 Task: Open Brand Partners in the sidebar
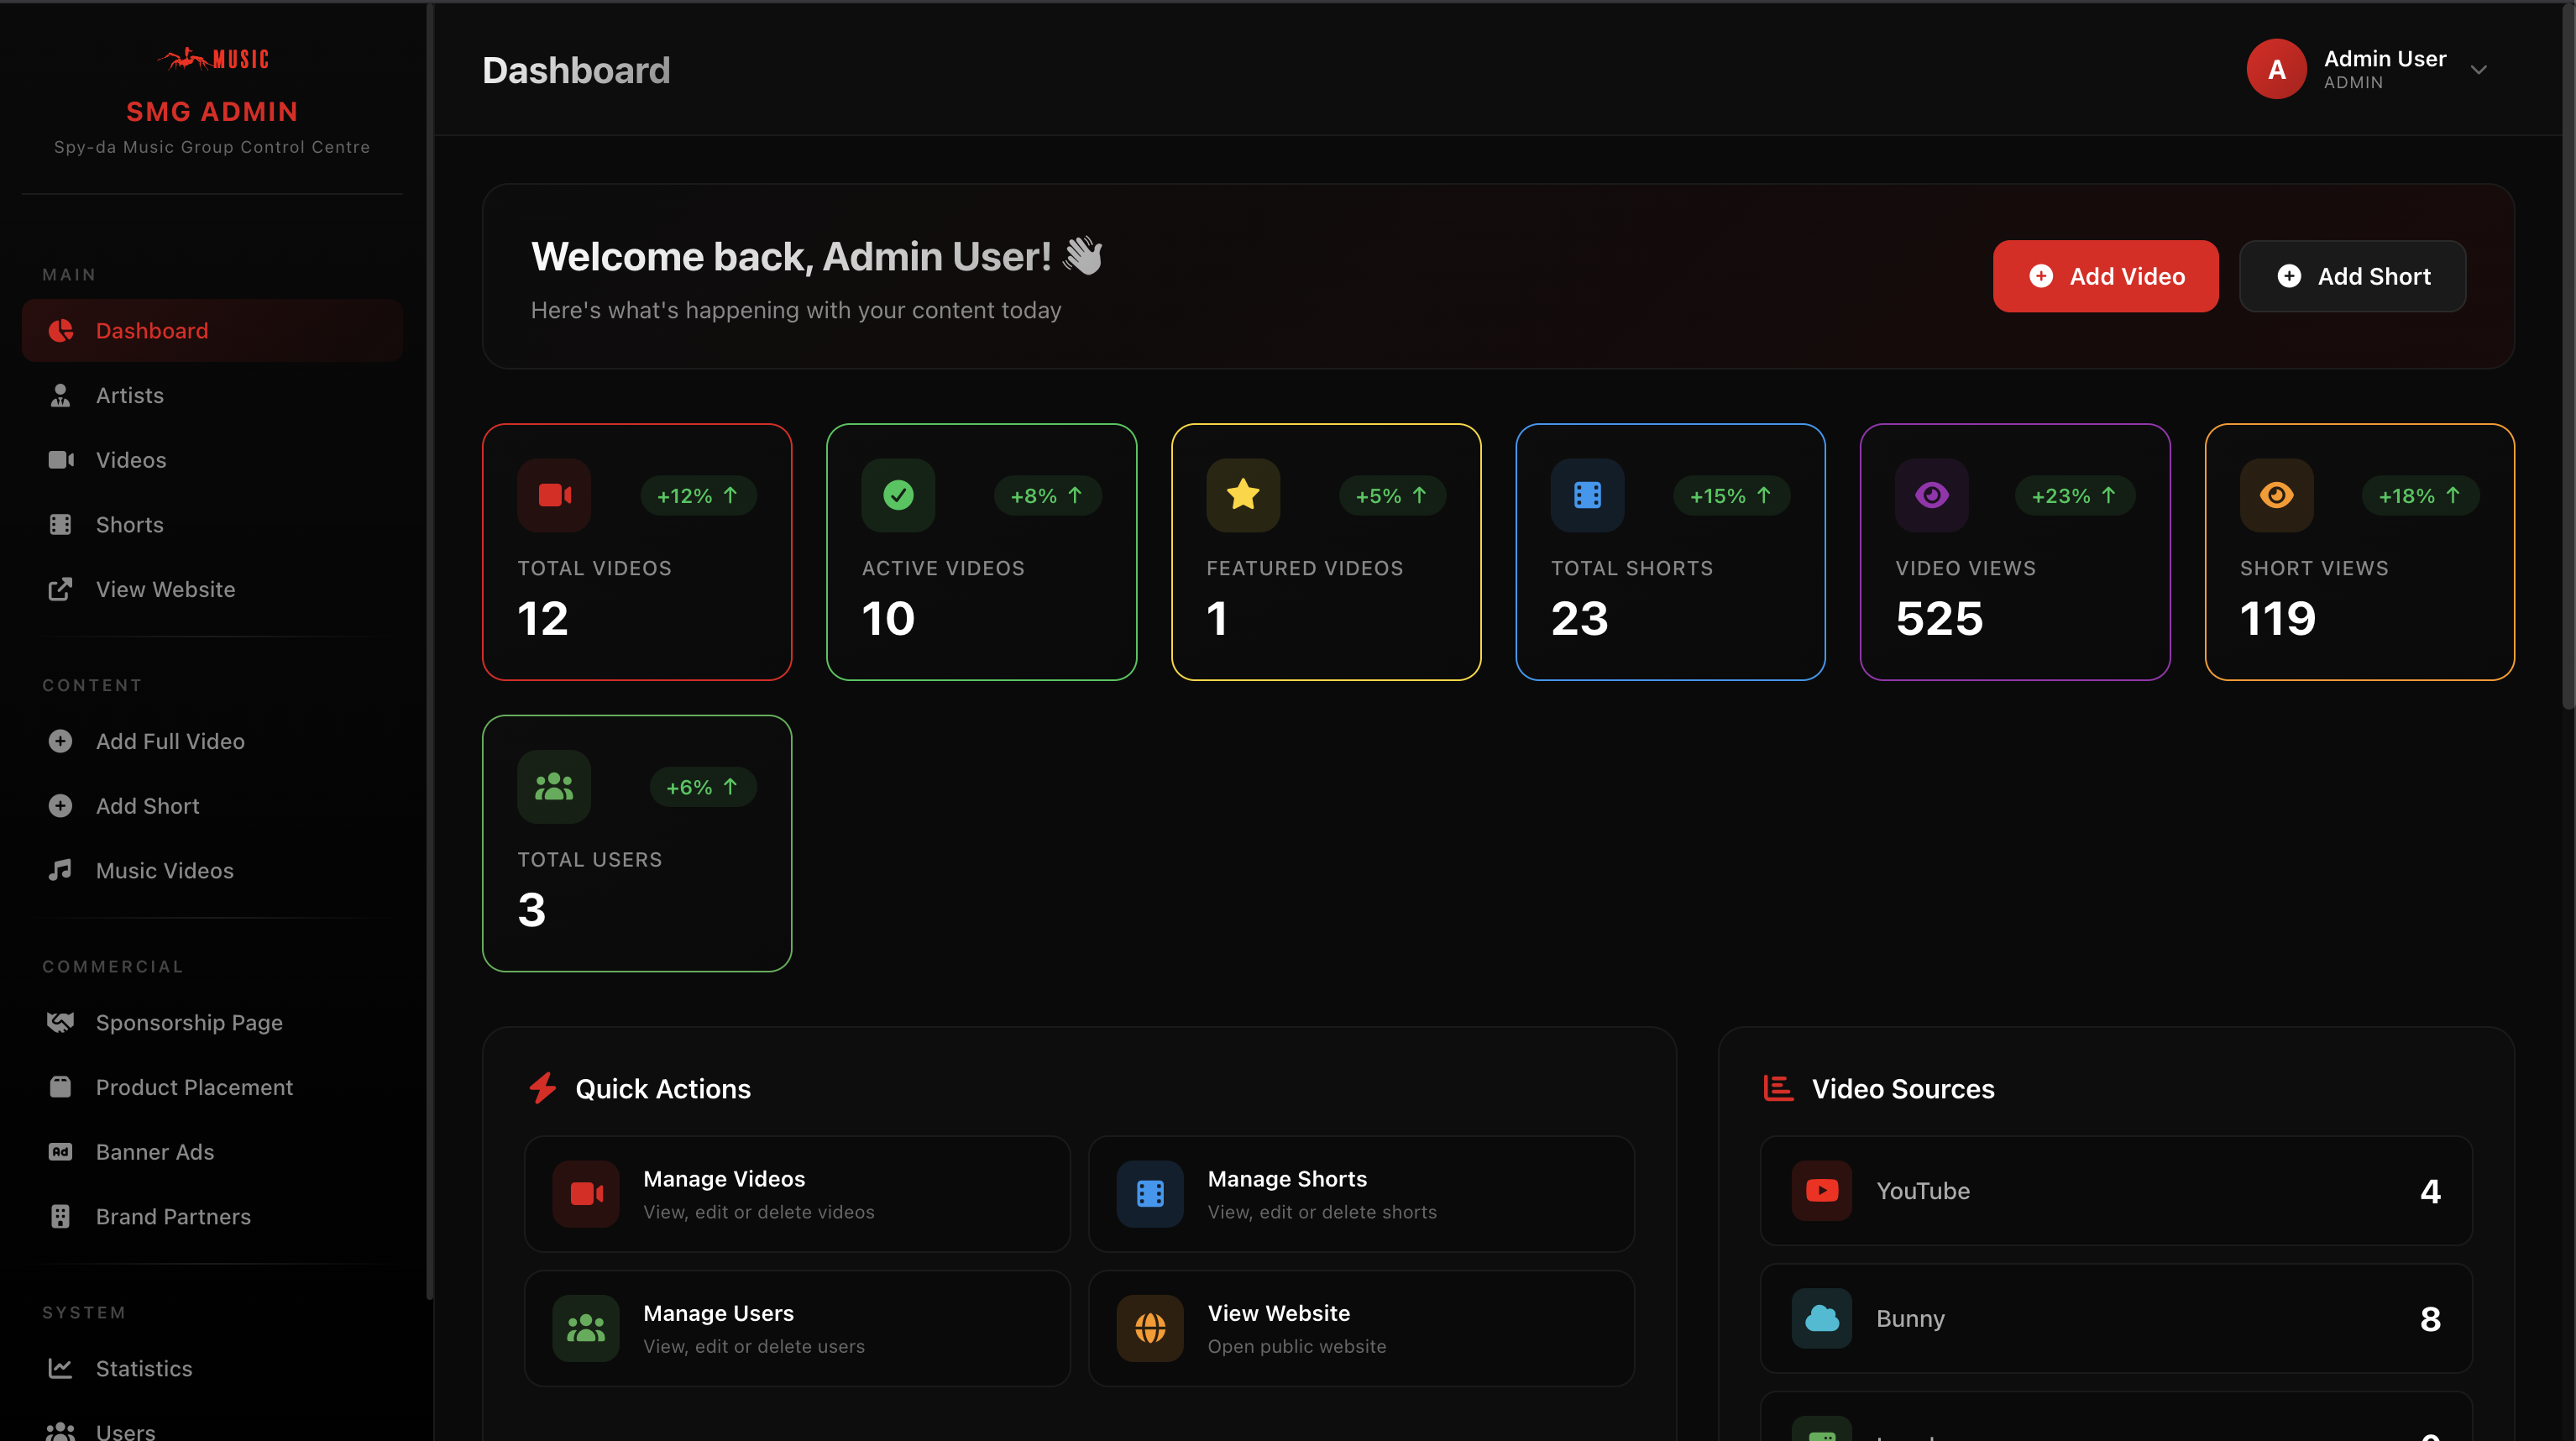tap(212, 1216)
